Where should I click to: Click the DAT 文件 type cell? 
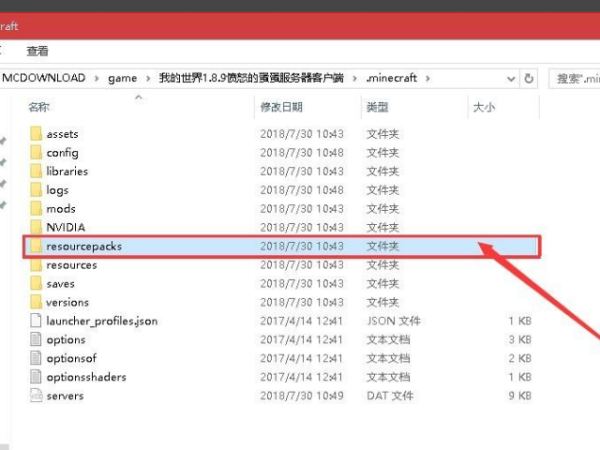390,396
